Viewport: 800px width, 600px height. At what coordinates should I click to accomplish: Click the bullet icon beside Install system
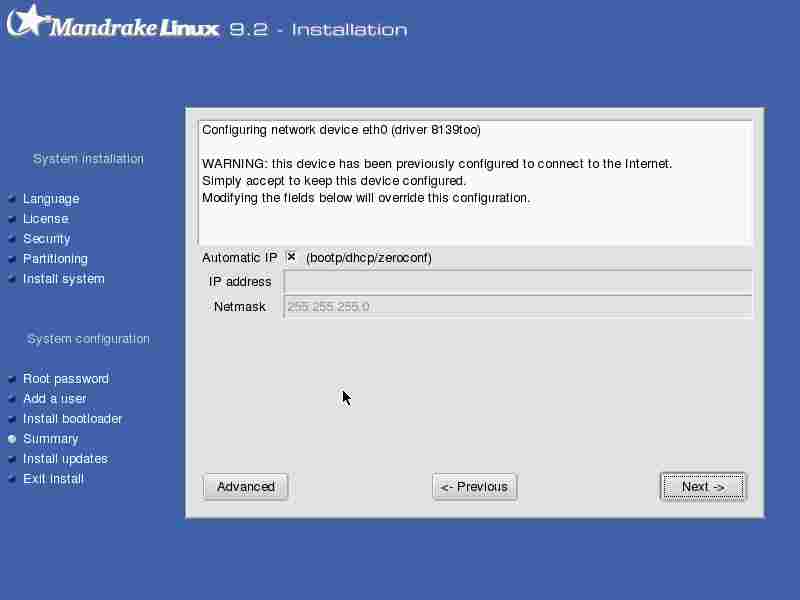[12, 279]
